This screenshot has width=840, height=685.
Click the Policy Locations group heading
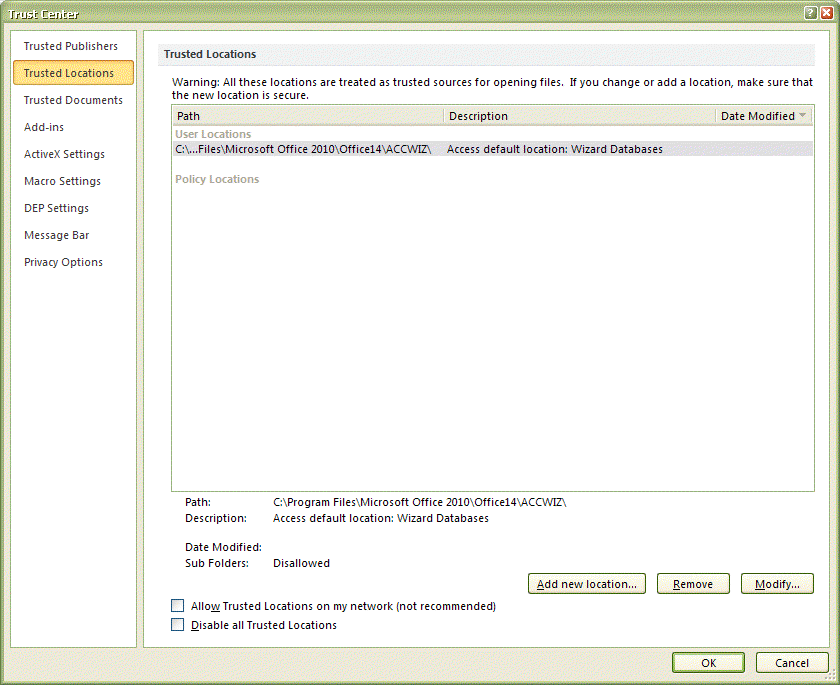point(217,179)
